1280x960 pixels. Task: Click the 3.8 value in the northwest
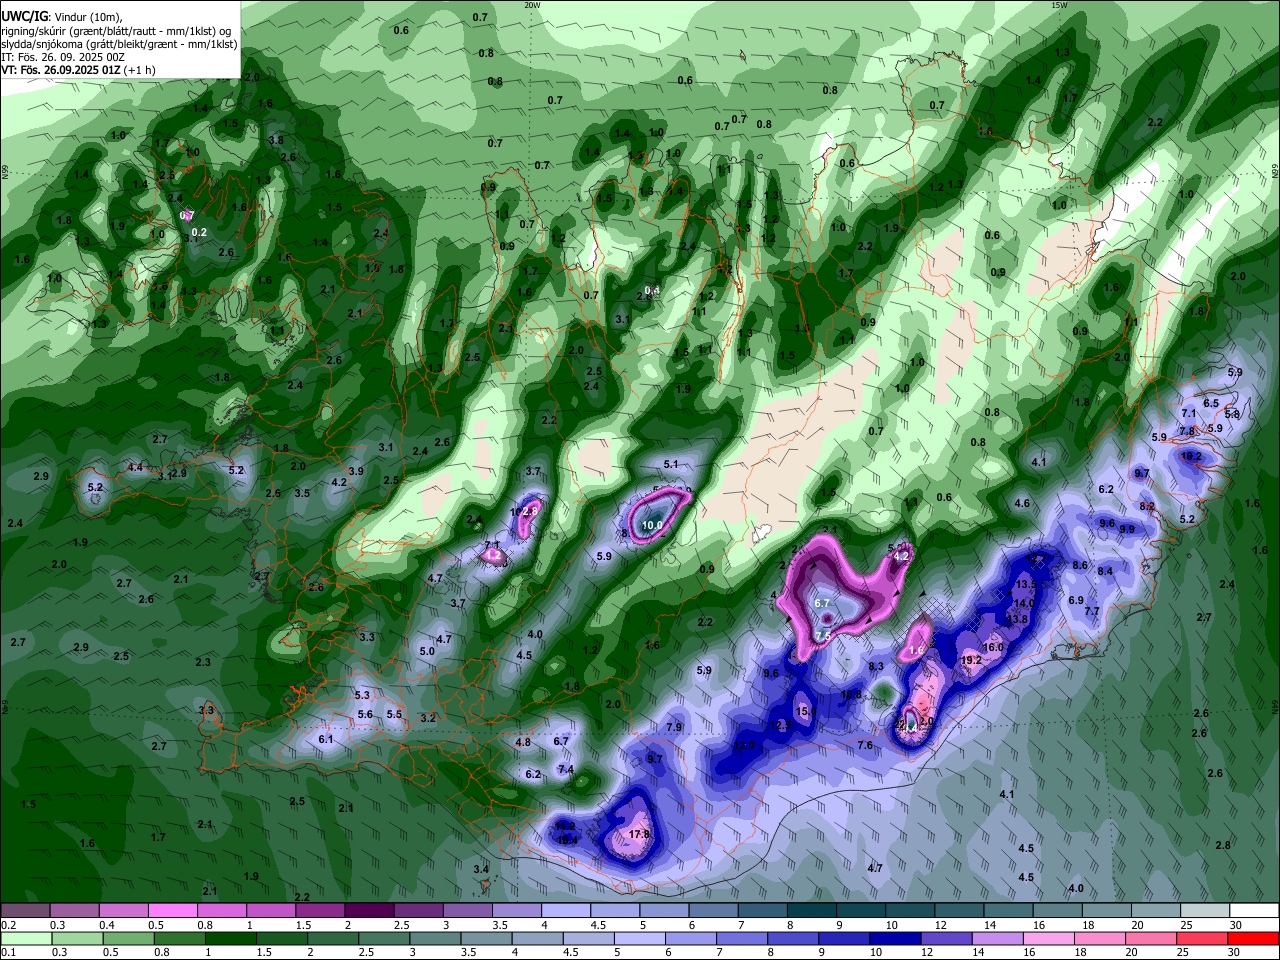tap(276, 141)
